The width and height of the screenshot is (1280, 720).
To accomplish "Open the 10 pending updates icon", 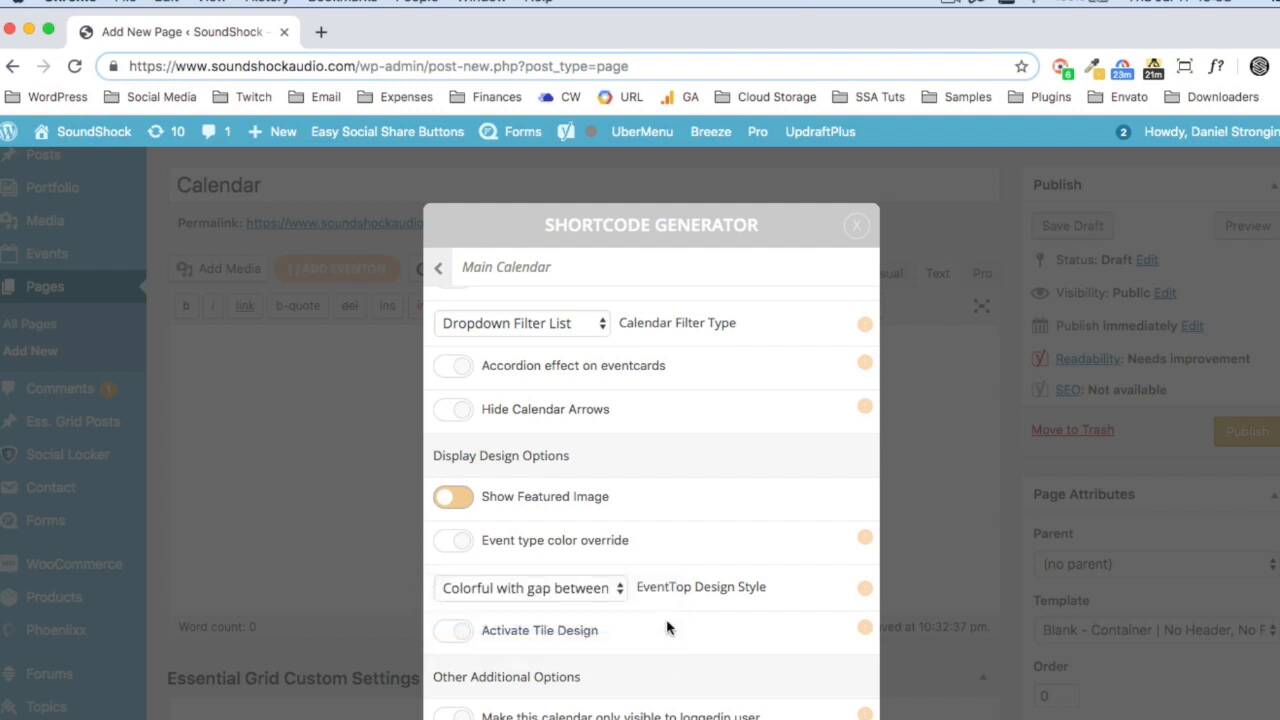I will click(166, 132).
